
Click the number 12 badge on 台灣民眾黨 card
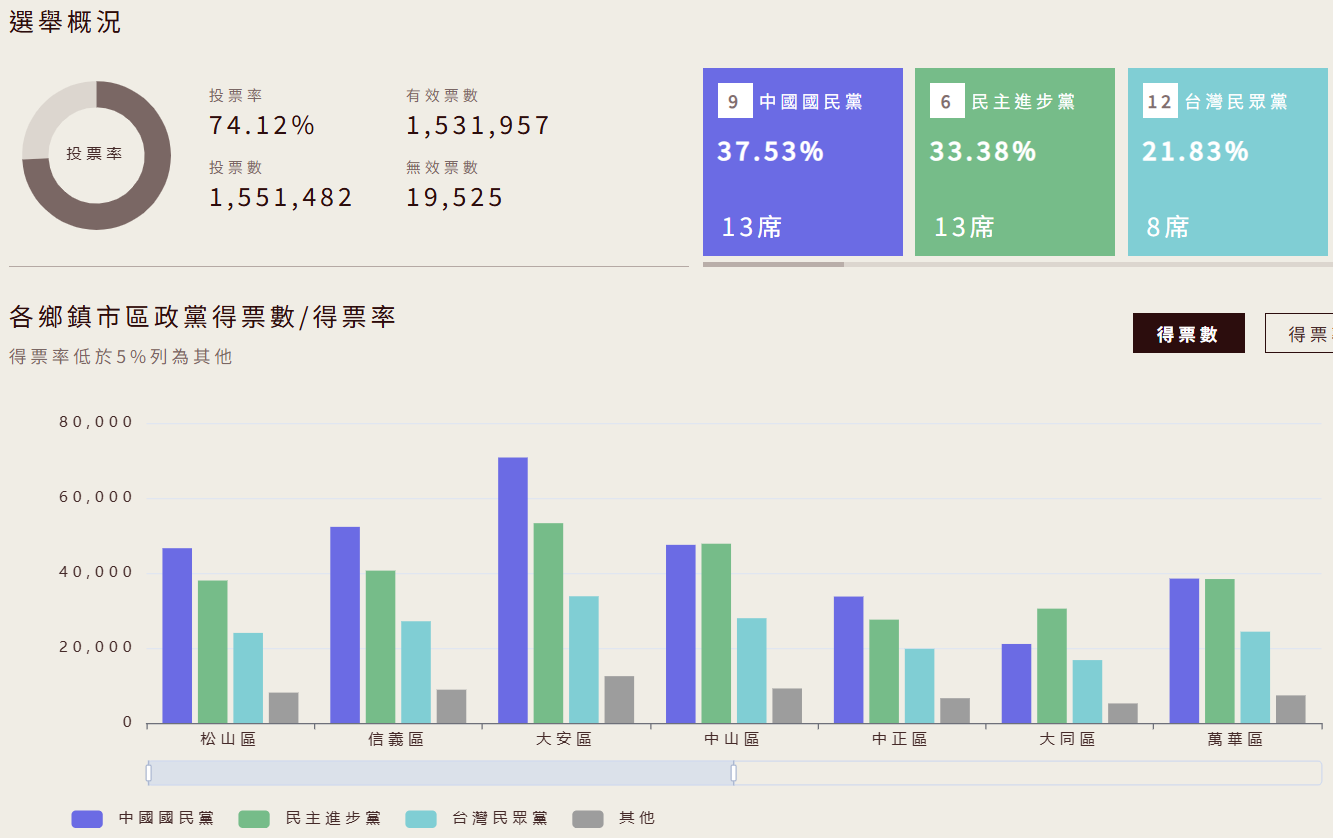[1160, 101]
